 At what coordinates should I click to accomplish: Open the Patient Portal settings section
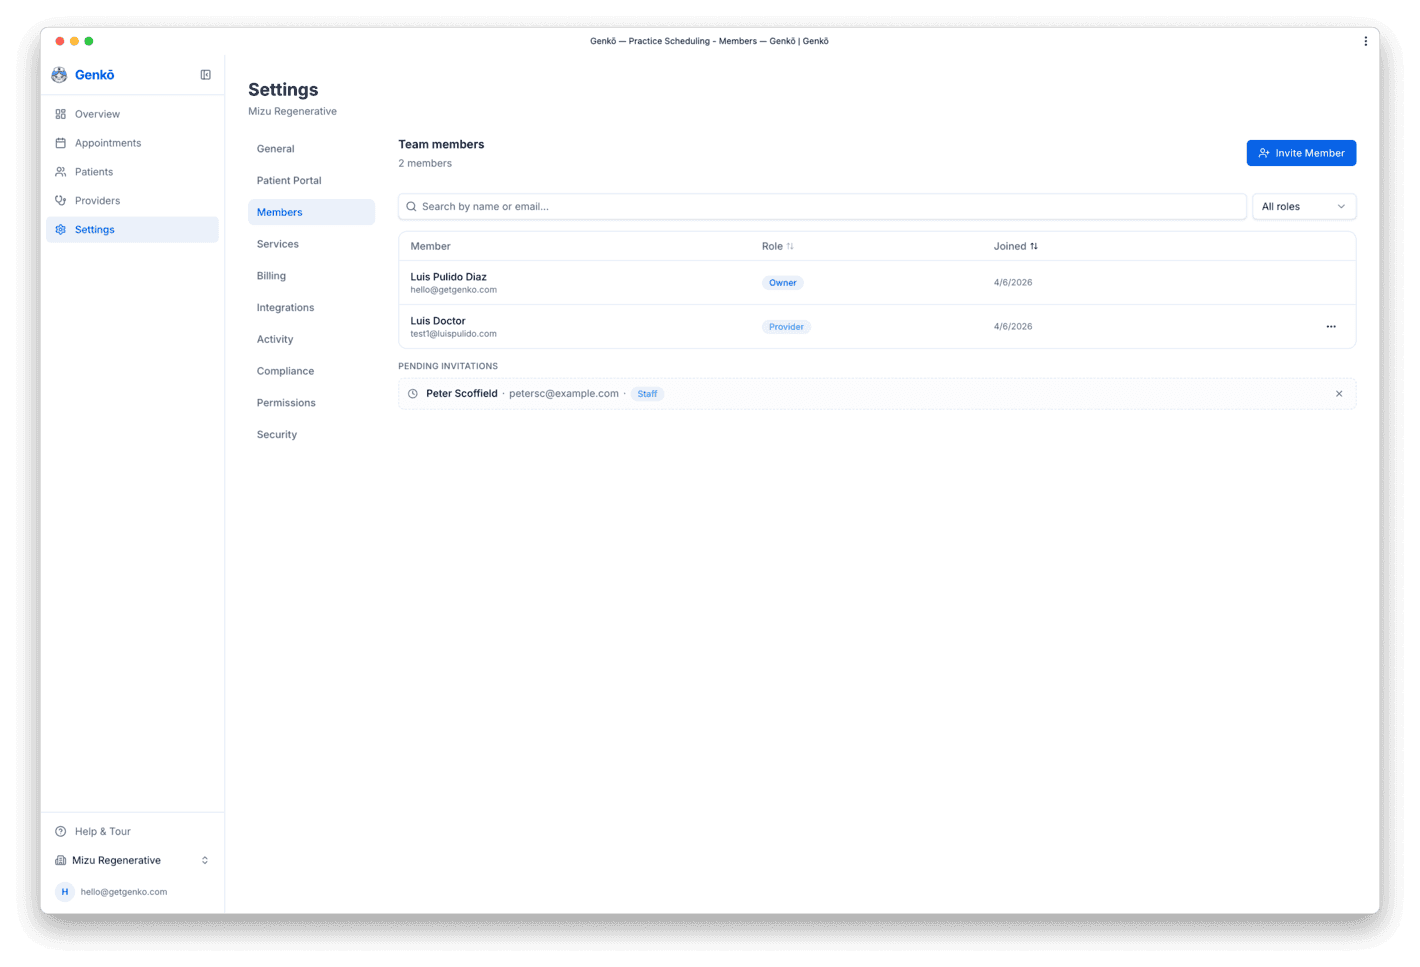point(289,180)
